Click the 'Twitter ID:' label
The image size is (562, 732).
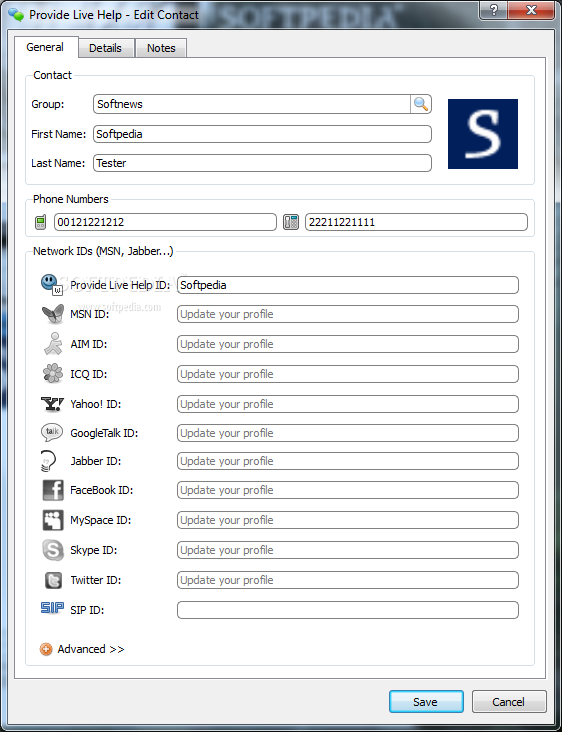96,580
